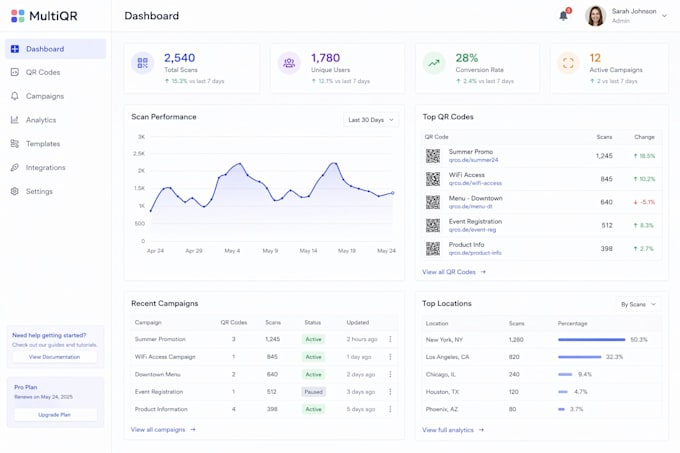Click the last data point on scan chart
Screen dimensions: 680x453
(393, 193)
